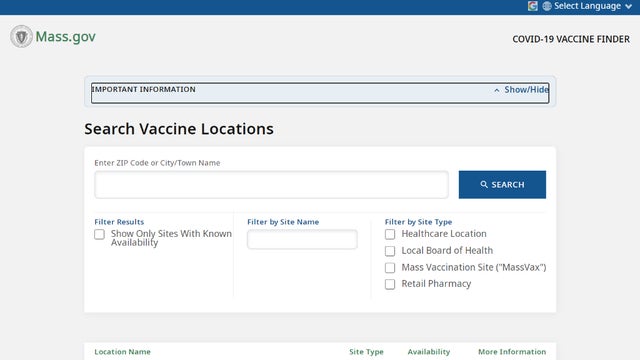
Task: Click the Important Information header label
Action: (x=143, y=89)
